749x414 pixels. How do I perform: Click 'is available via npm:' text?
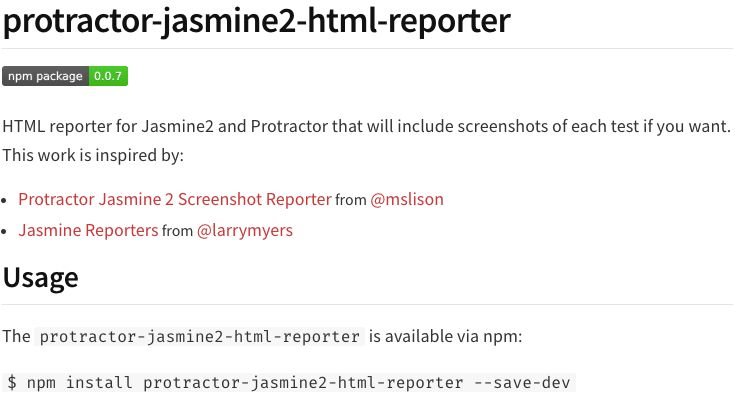446,337
